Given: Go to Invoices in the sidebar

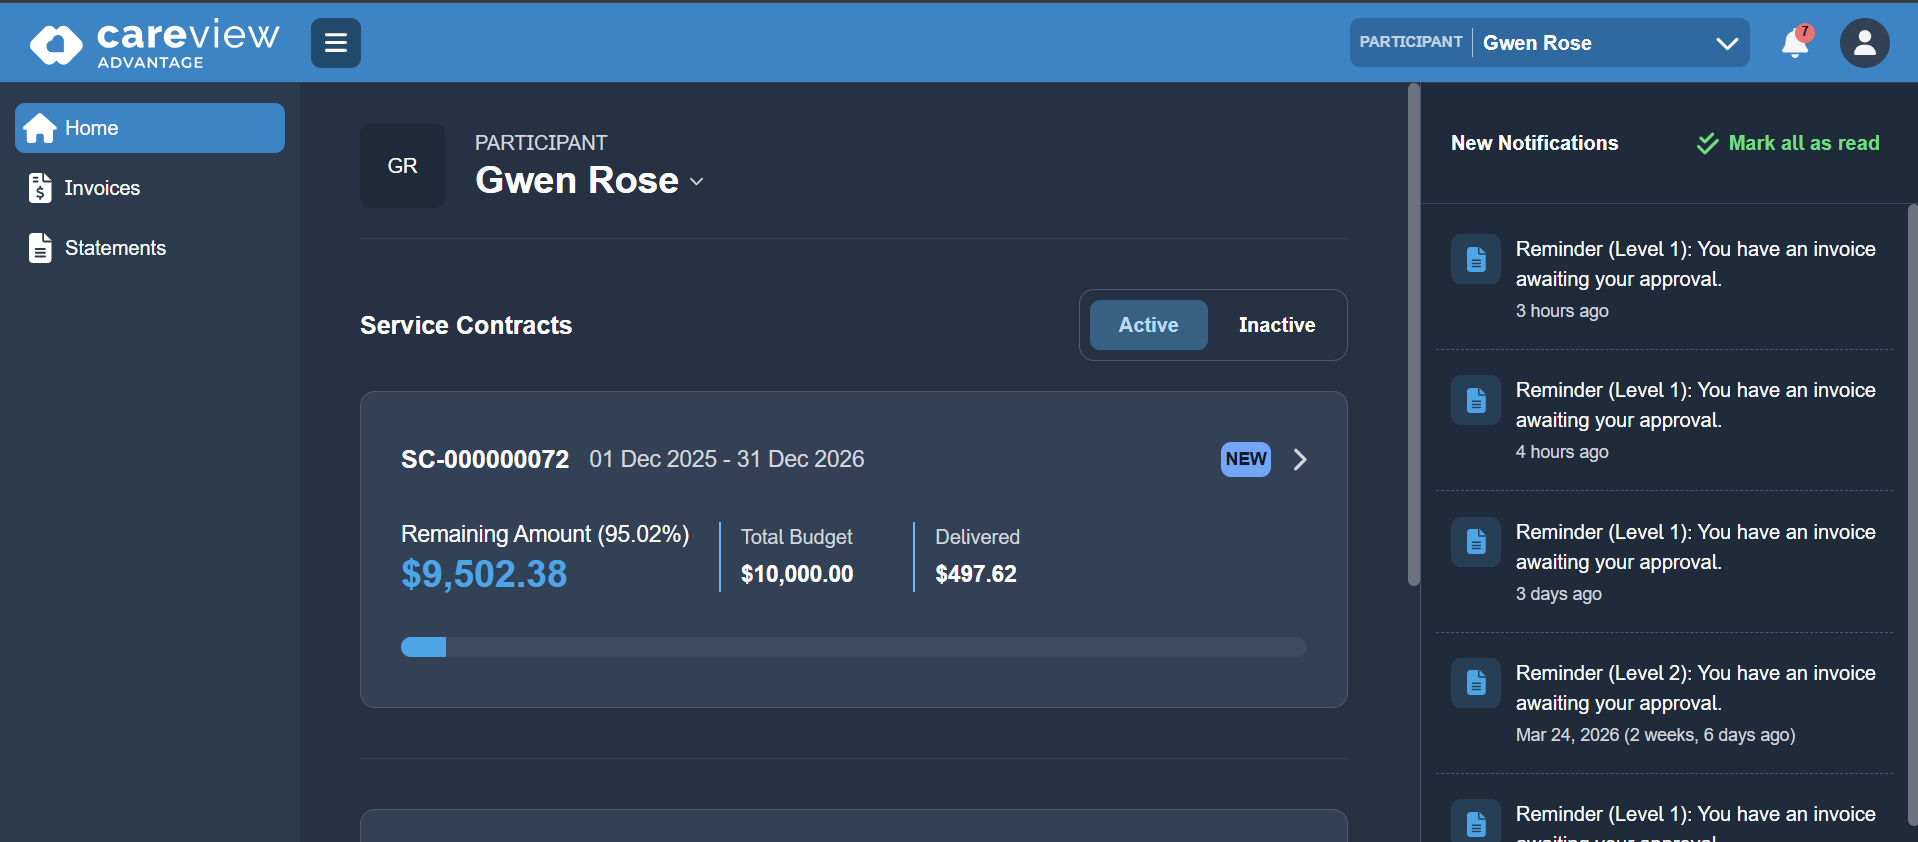Looking at the screenshot, I should pos(102,188).
